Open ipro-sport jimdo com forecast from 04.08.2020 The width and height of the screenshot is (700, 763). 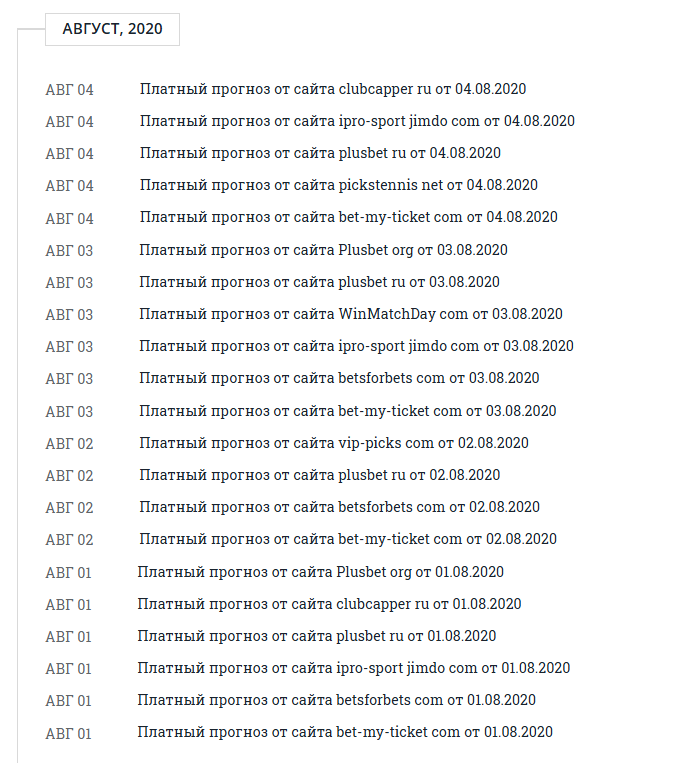[357, 121]
